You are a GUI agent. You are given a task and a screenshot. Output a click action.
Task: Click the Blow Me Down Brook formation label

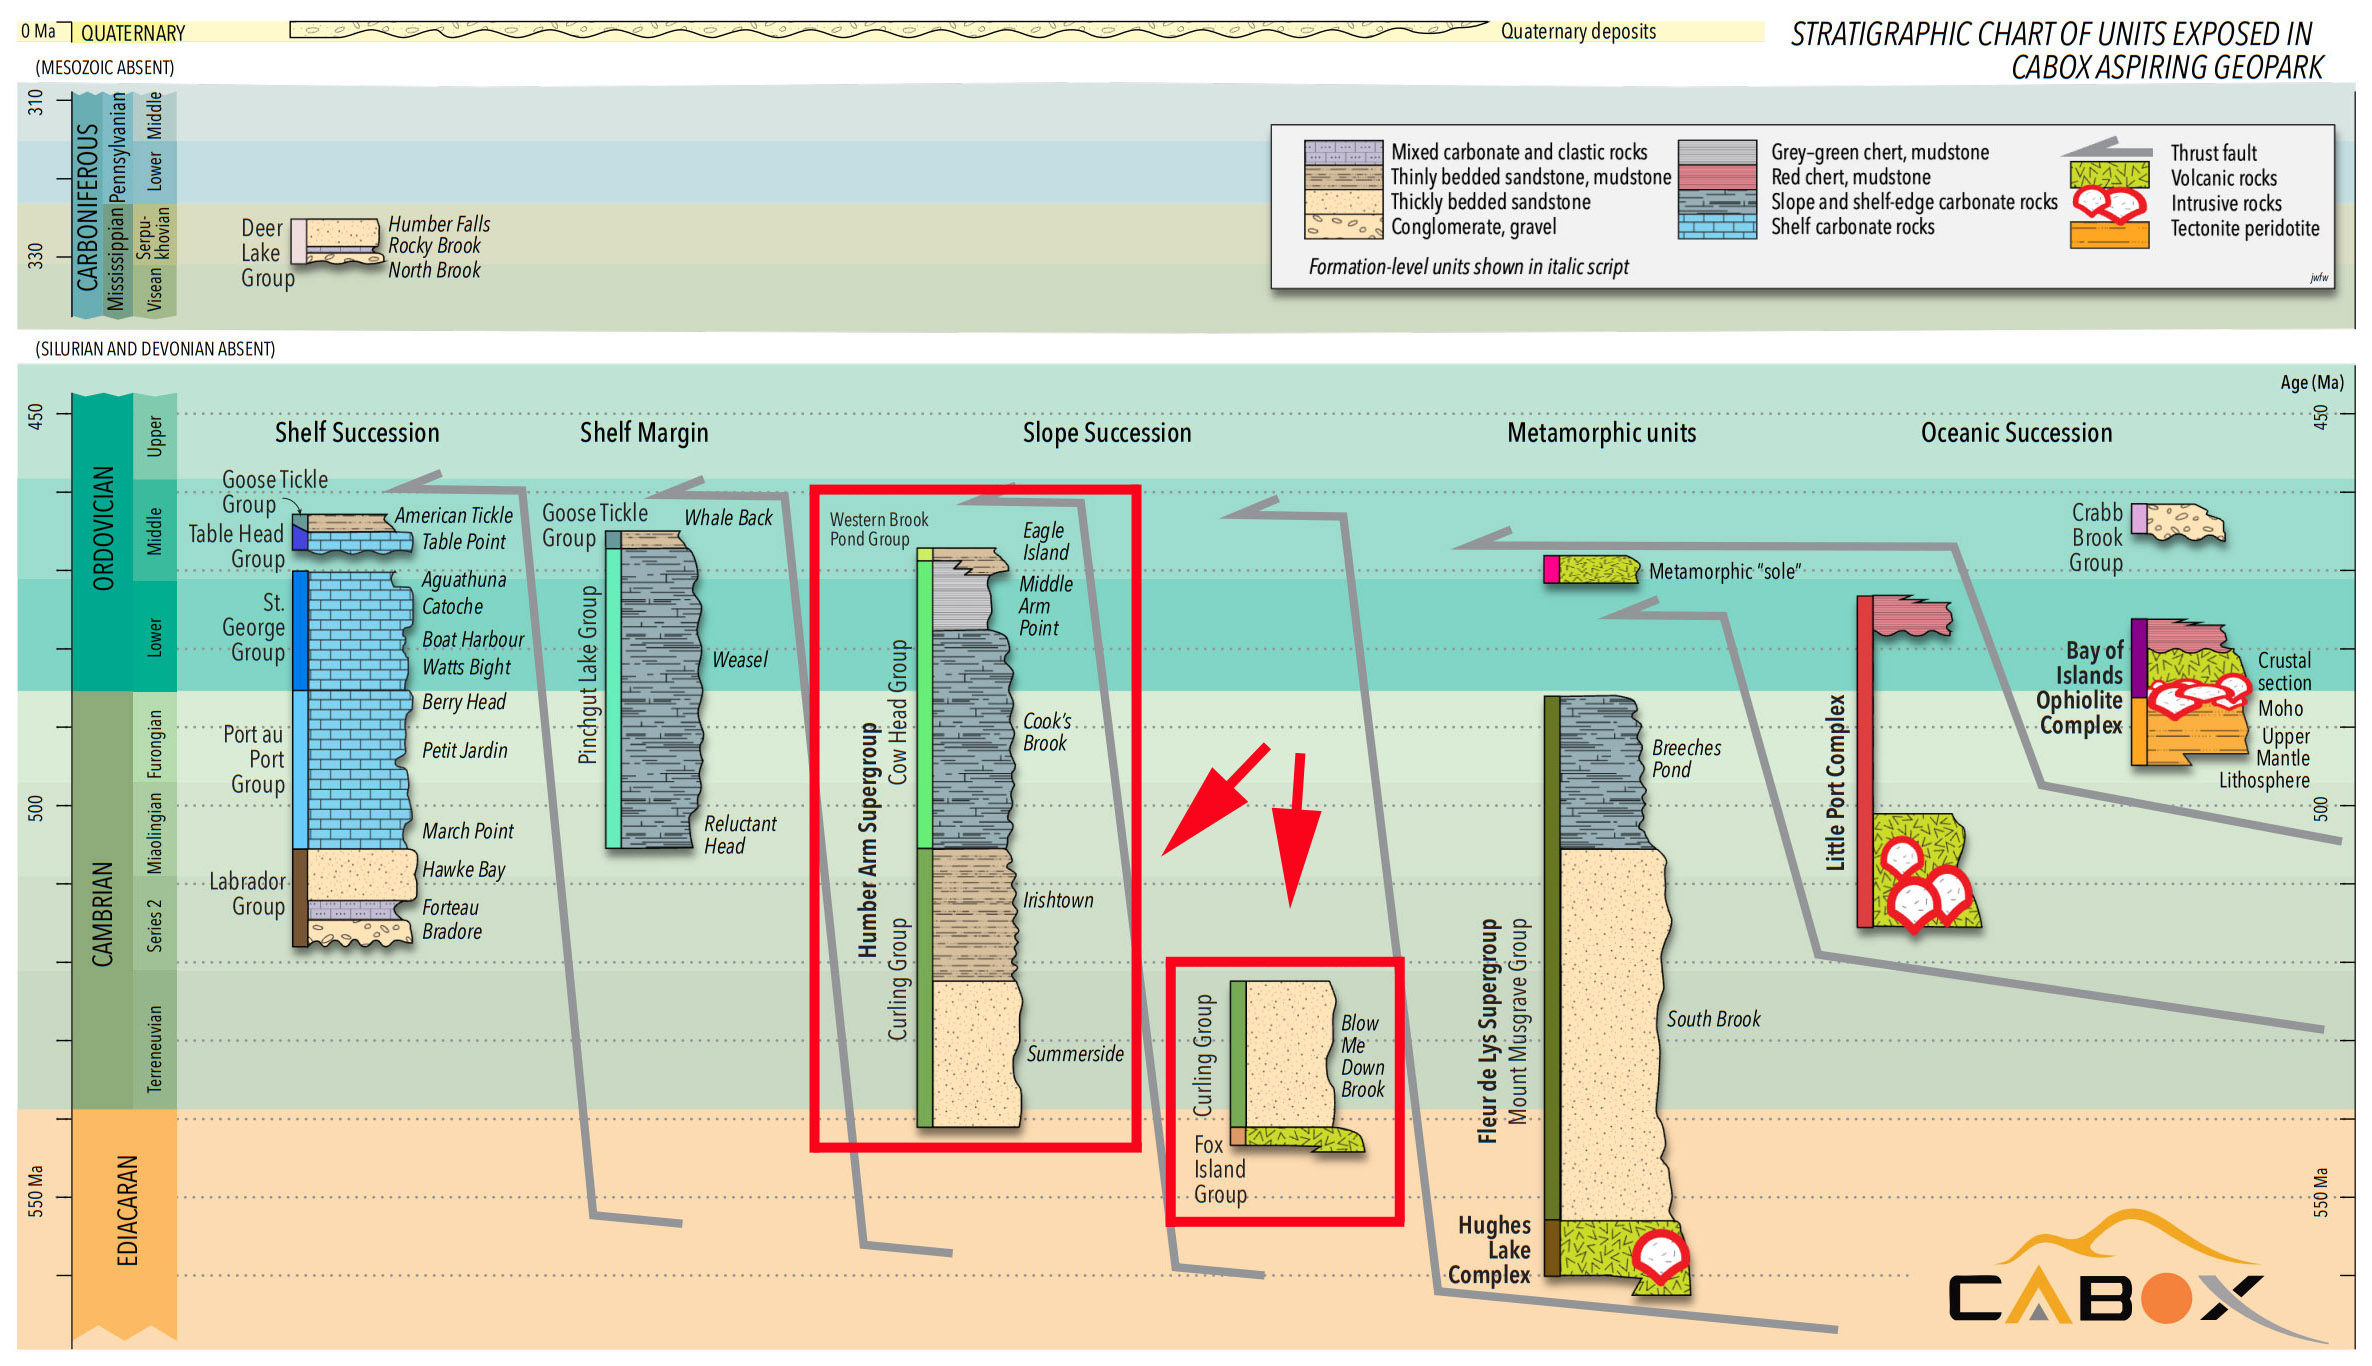[x=1362, y=1056]
